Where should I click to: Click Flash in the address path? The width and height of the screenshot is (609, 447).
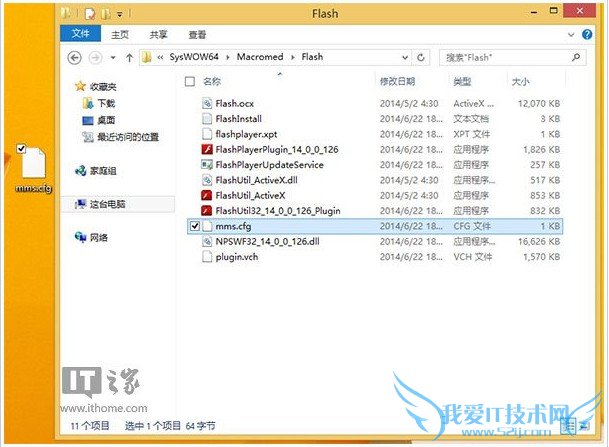click(312, 57)
